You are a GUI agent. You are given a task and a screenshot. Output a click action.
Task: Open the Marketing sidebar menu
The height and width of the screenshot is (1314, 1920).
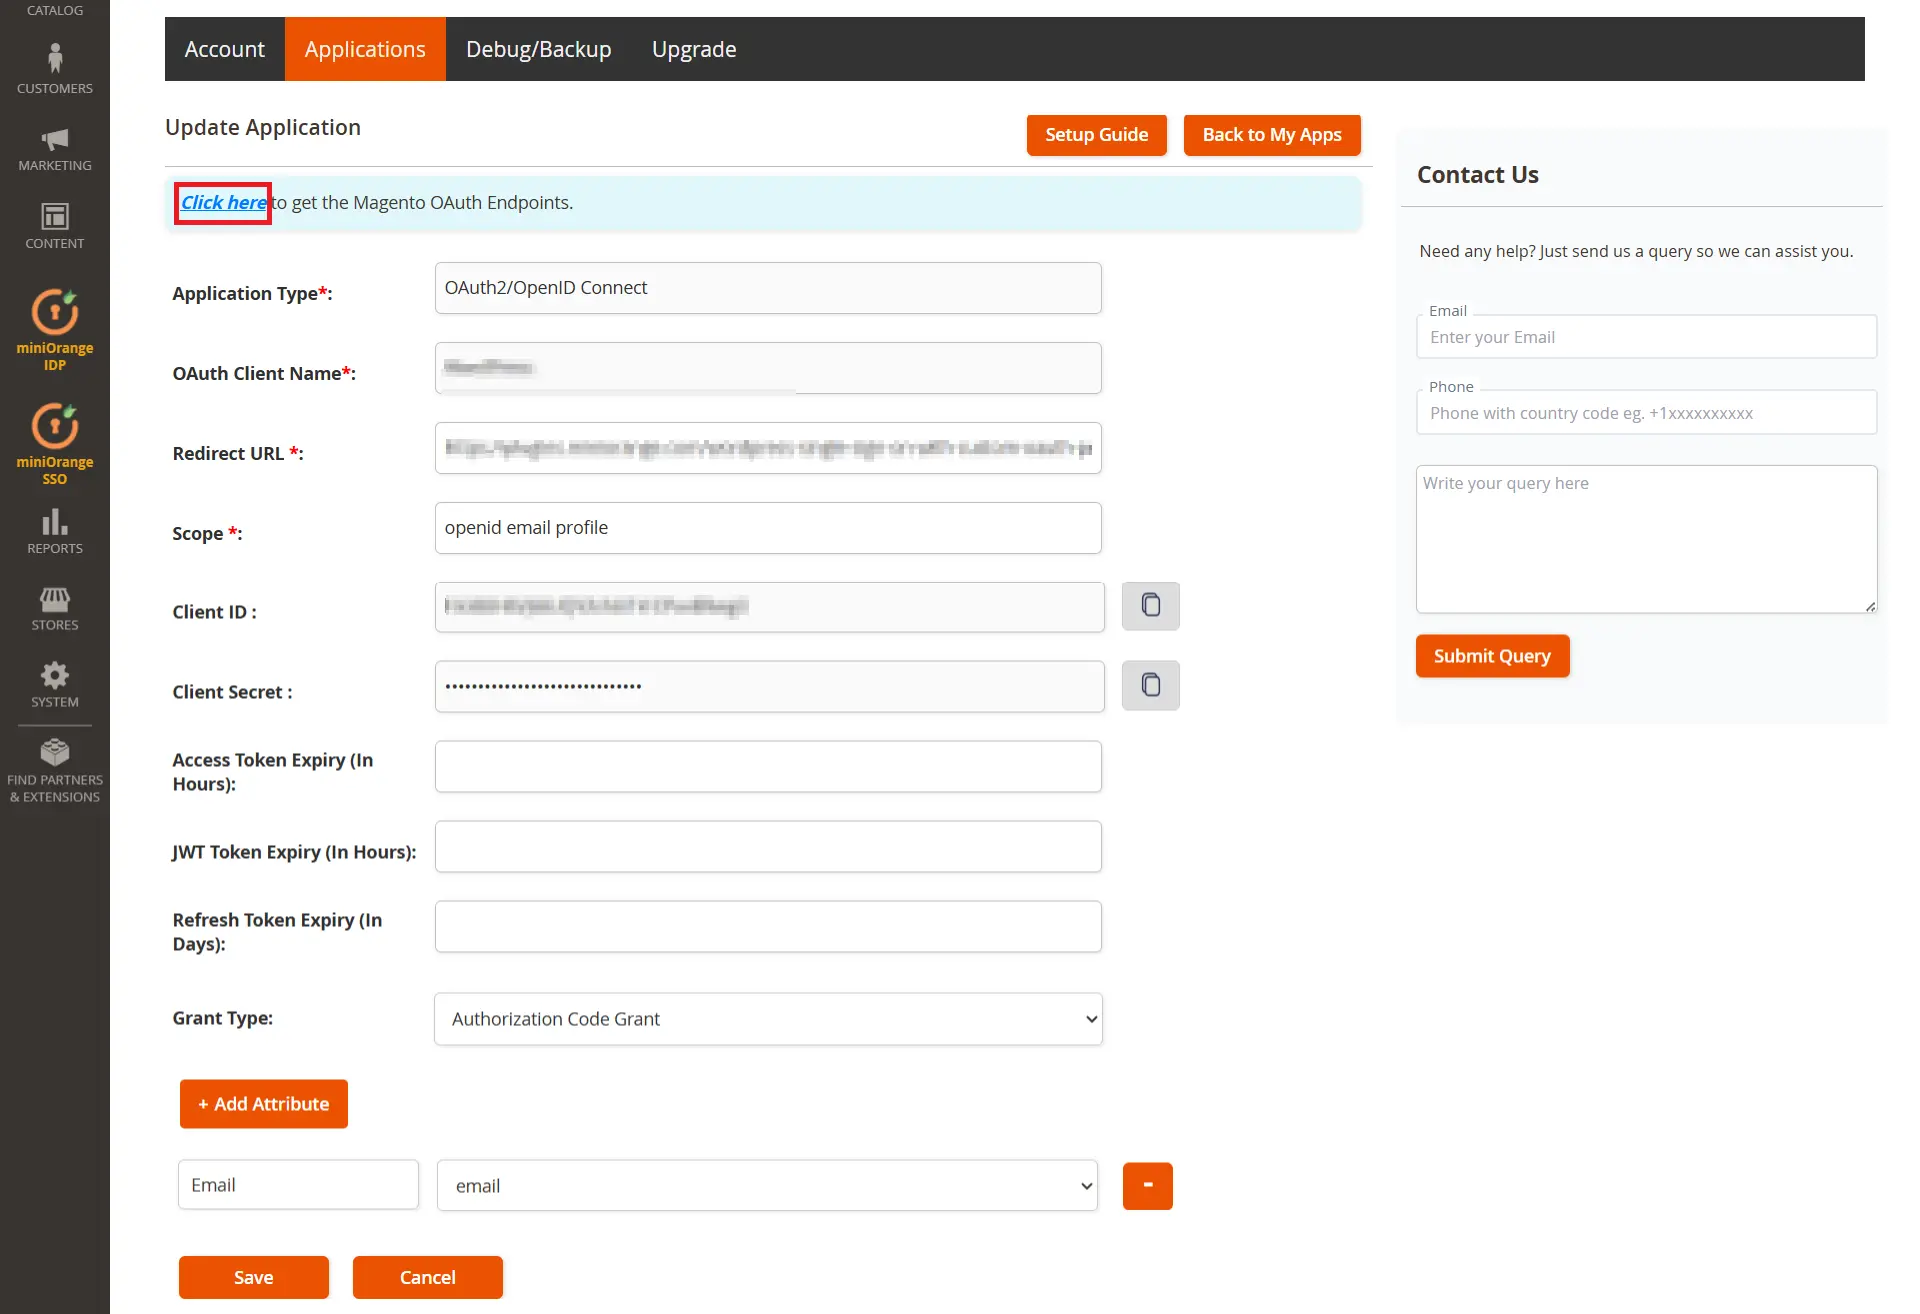[55, 149]
